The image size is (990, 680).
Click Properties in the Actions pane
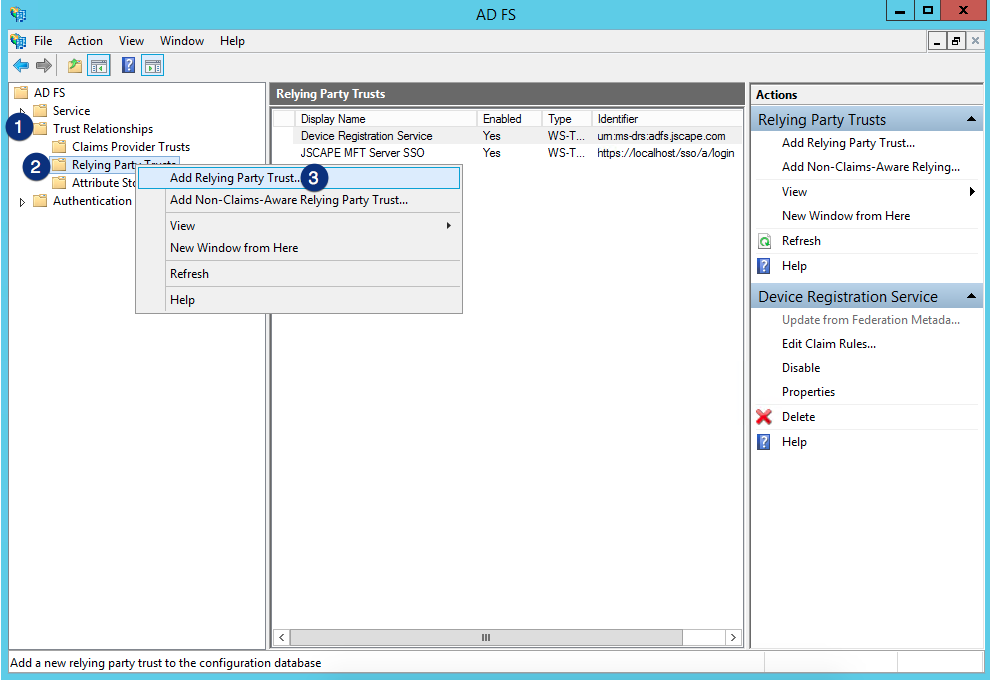pyautogui.click(x=808, y=392)
